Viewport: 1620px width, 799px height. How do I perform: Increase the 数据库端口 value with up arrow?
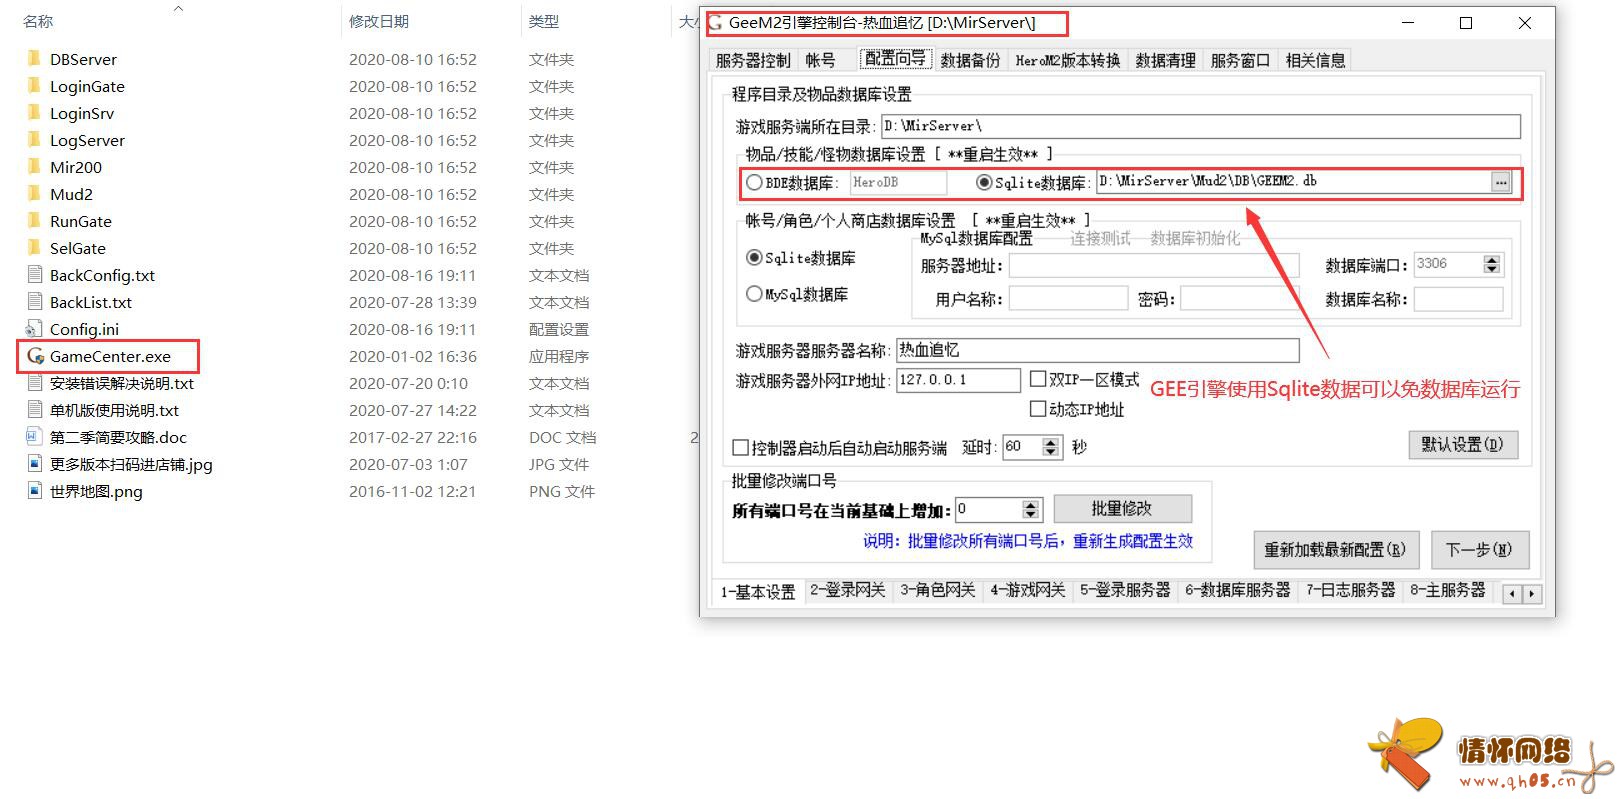[x=1492, y=260]
